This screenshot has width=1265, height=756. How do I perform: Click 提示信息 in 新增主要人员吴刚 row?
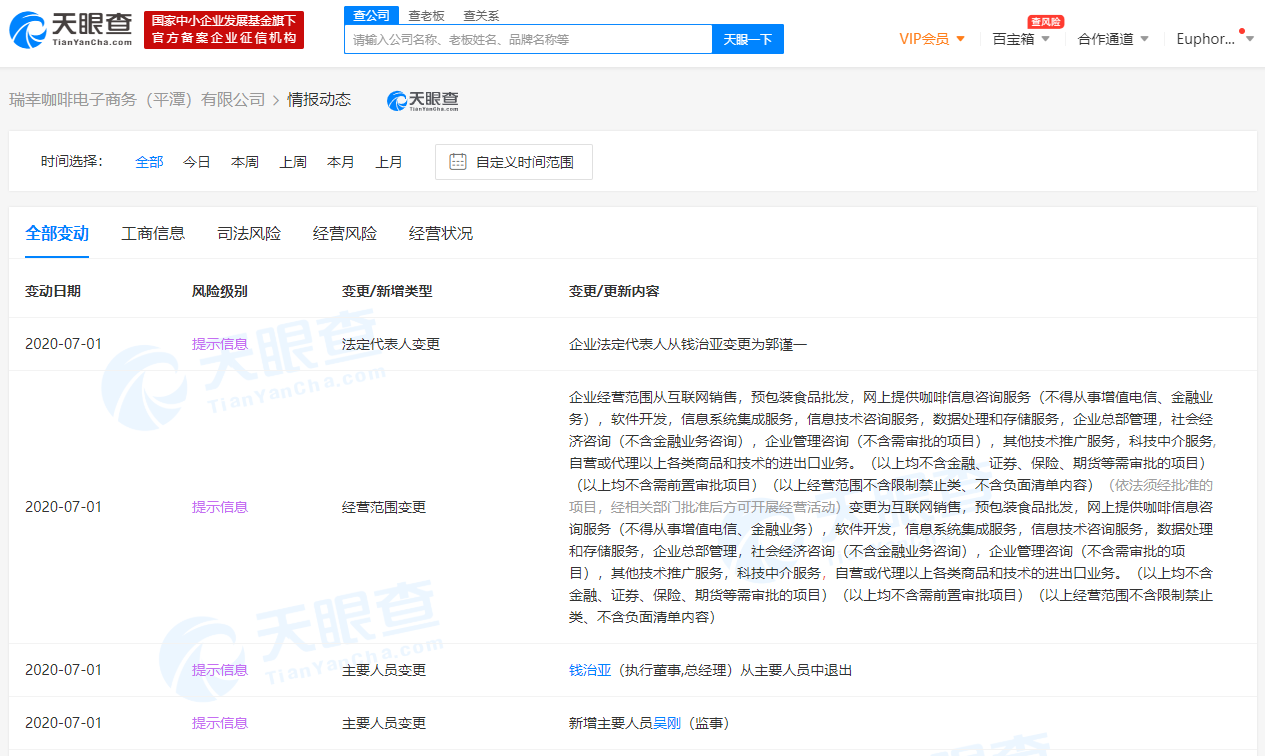click(x=220, y=723)
